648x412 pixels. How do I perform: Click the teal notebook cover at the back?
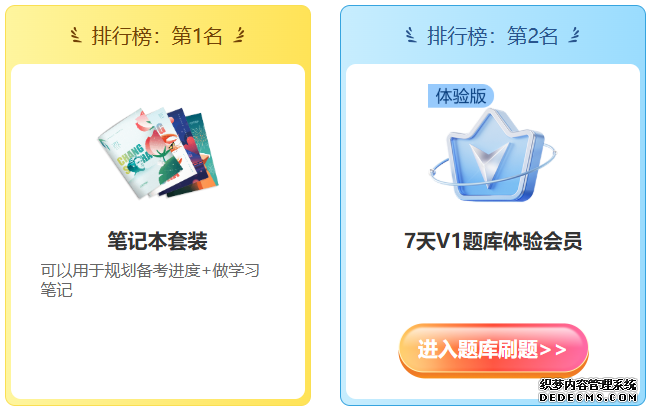point(203,147)
